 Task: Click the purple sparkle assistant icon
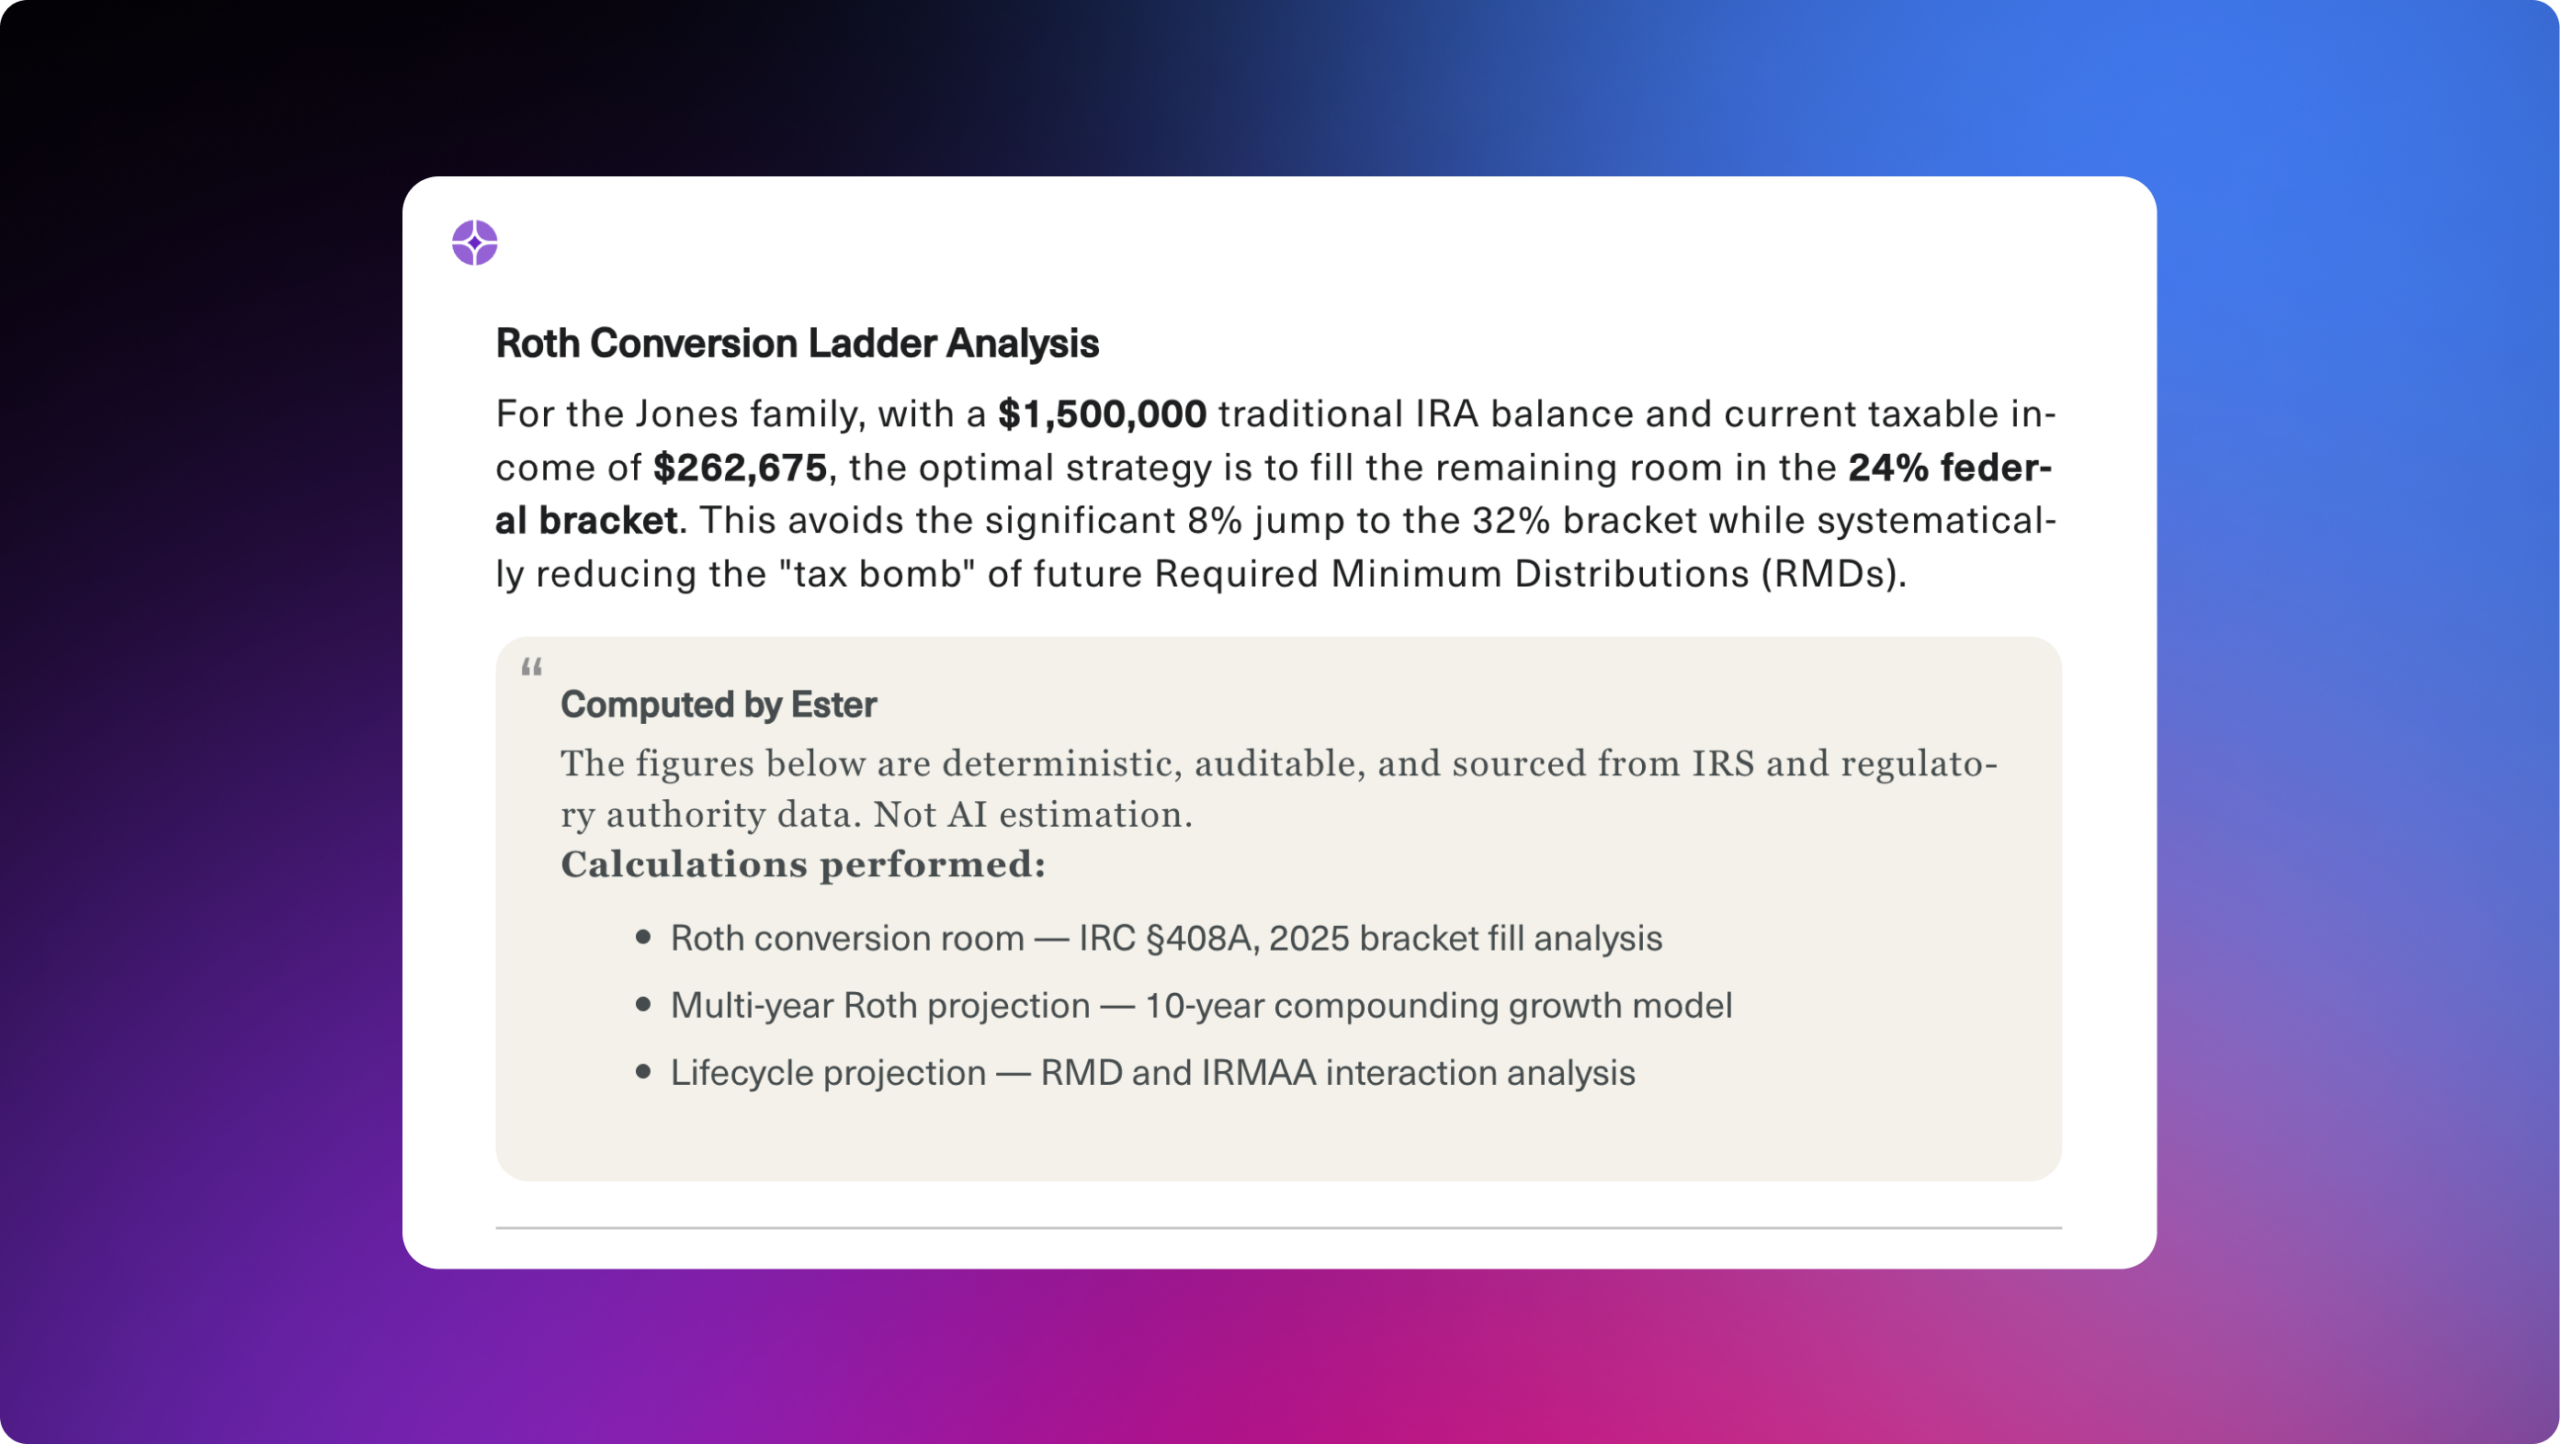[x=474, y=243]
